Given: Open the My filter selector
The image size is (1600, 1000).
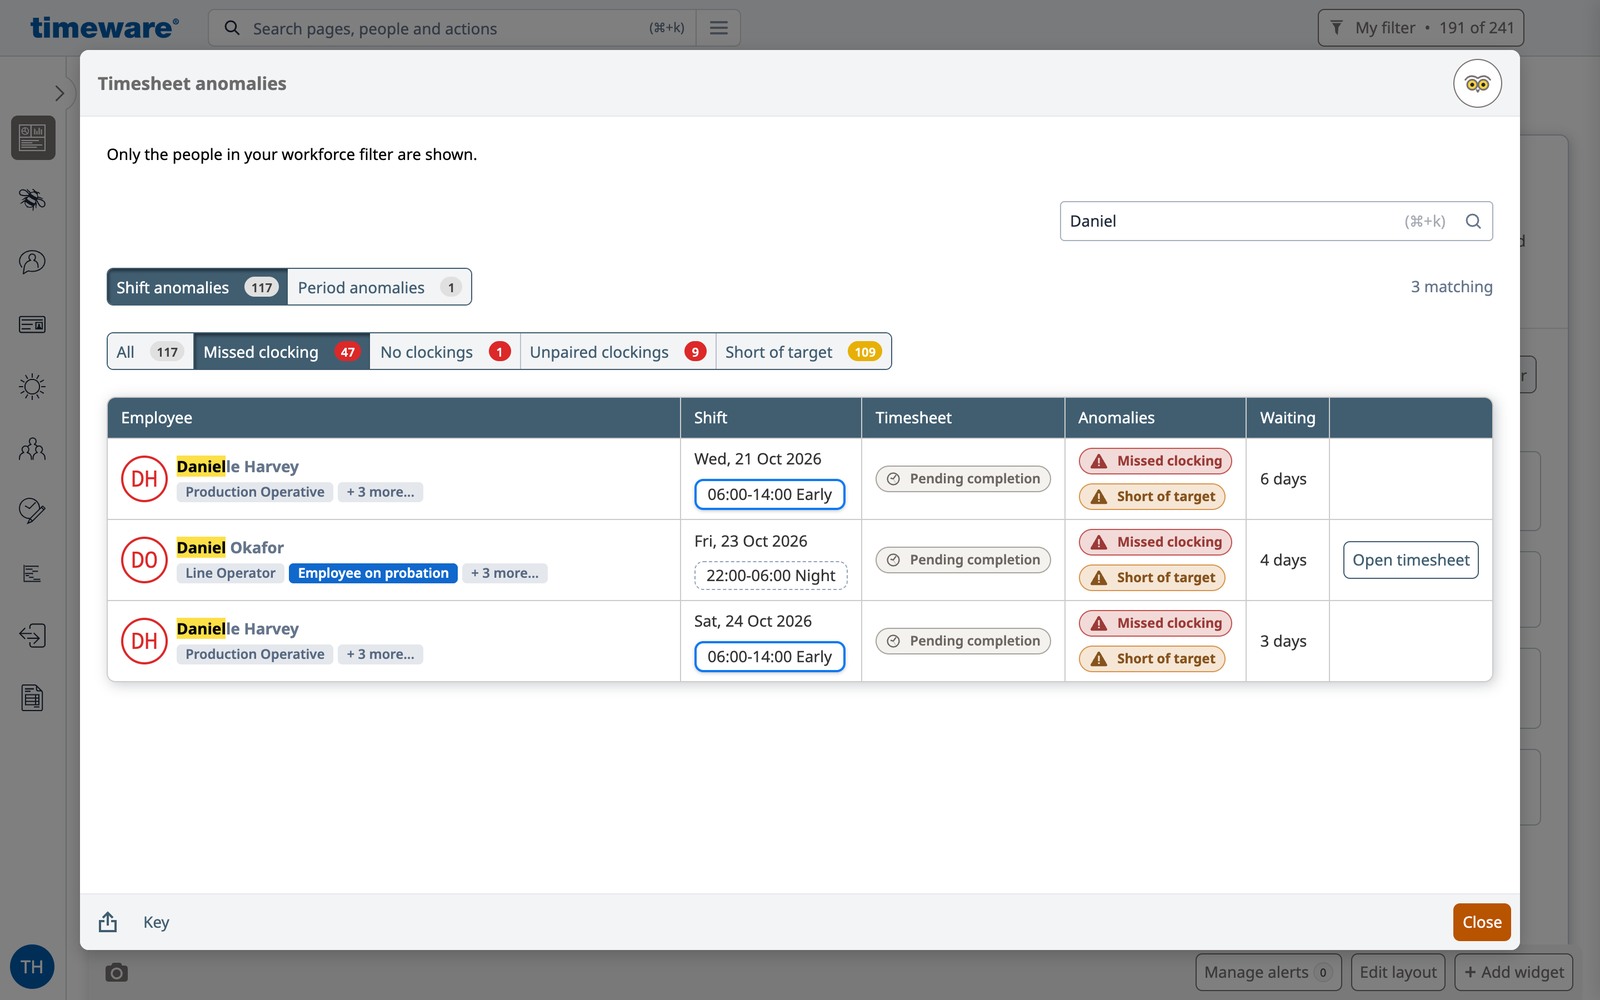Looking at the screenshot, I should coord(1421,28).
